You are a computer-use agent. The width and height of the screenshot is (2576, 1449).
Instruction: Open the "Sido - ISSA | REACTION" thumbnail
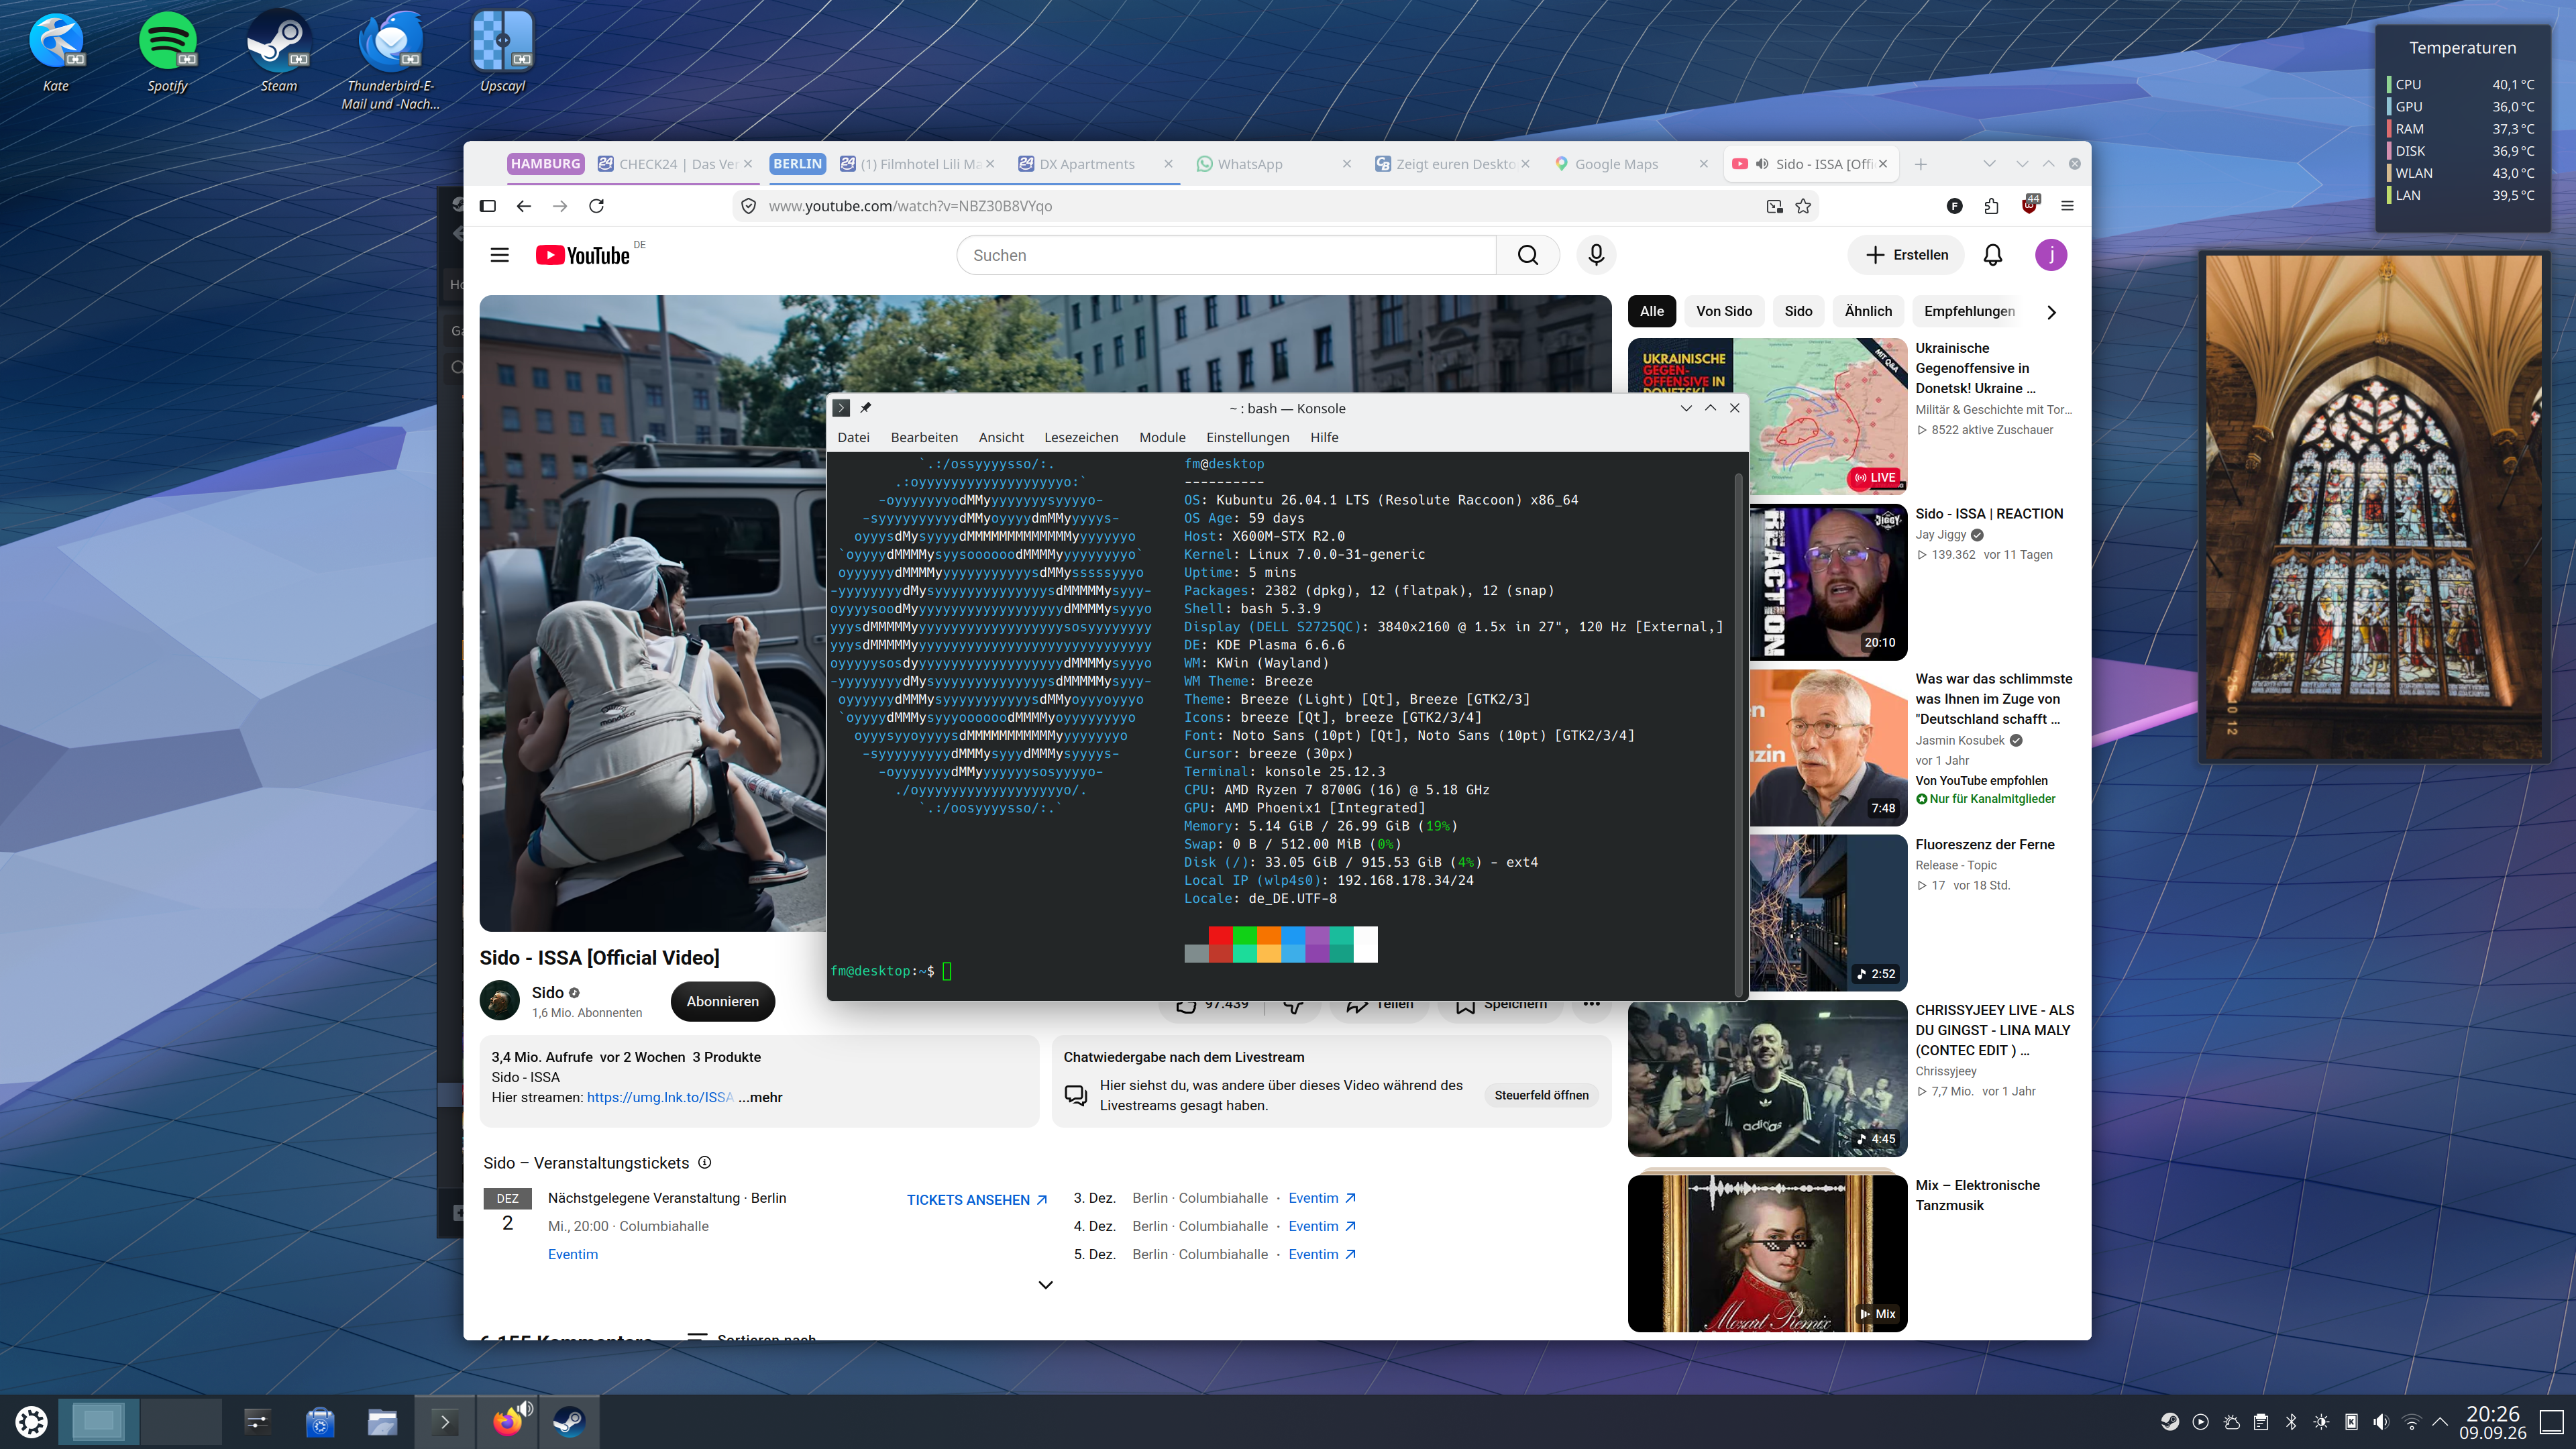[1828, 582]
